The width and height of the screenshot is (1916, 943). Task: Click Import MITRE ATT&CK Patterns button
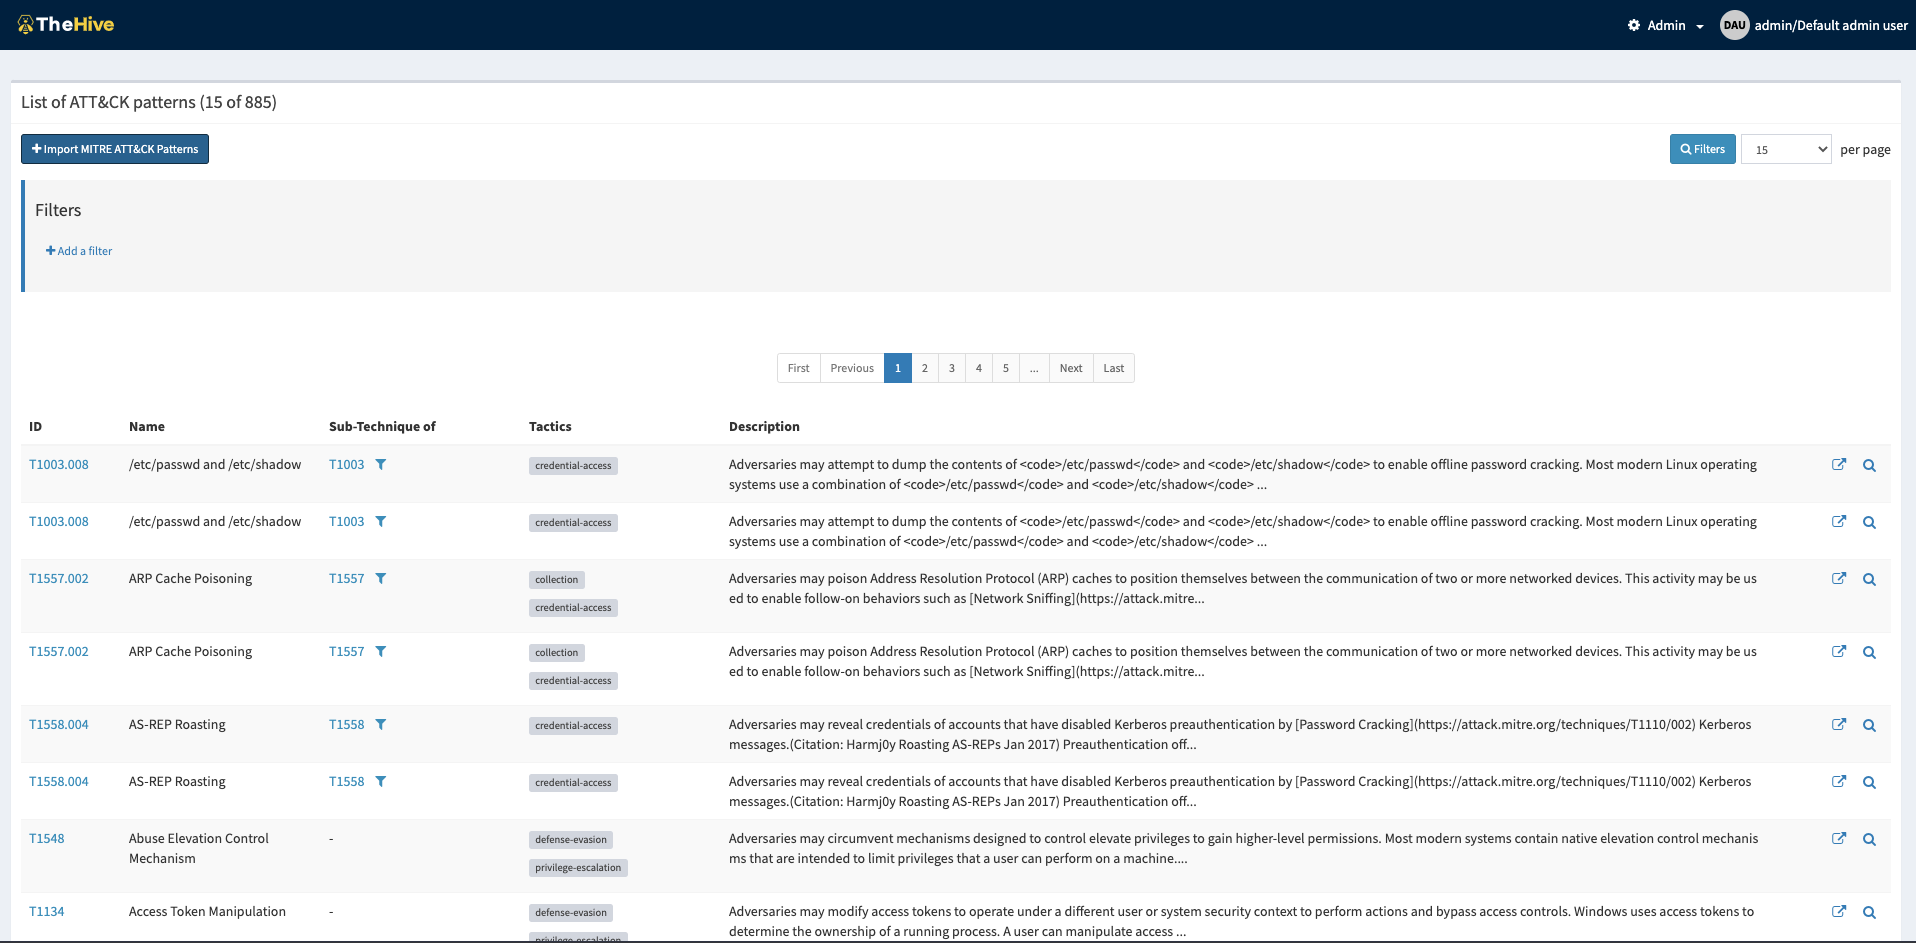click(x=115, y=149)
